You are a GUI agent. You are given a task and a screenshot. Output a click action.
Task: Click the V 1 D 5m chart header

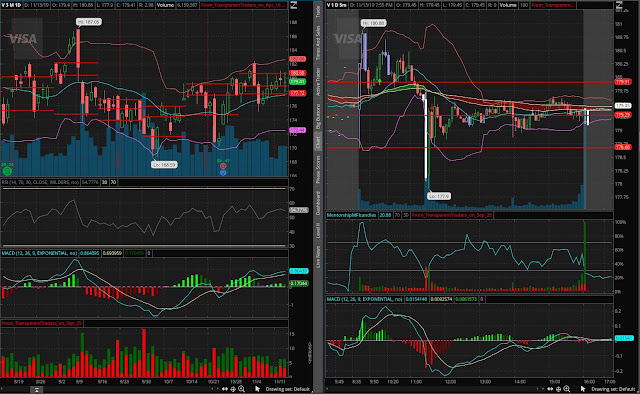(337, 5)
